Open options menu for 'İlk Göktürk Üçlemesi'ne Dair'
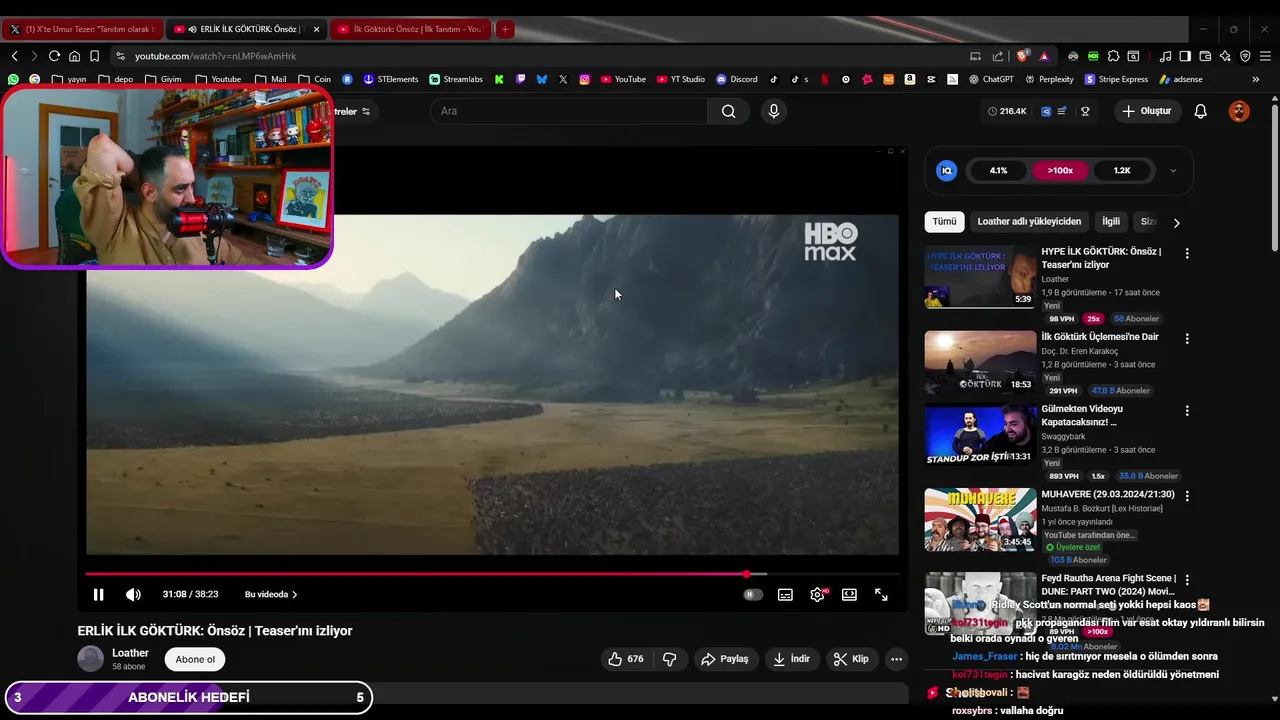 coord(1187,339)
